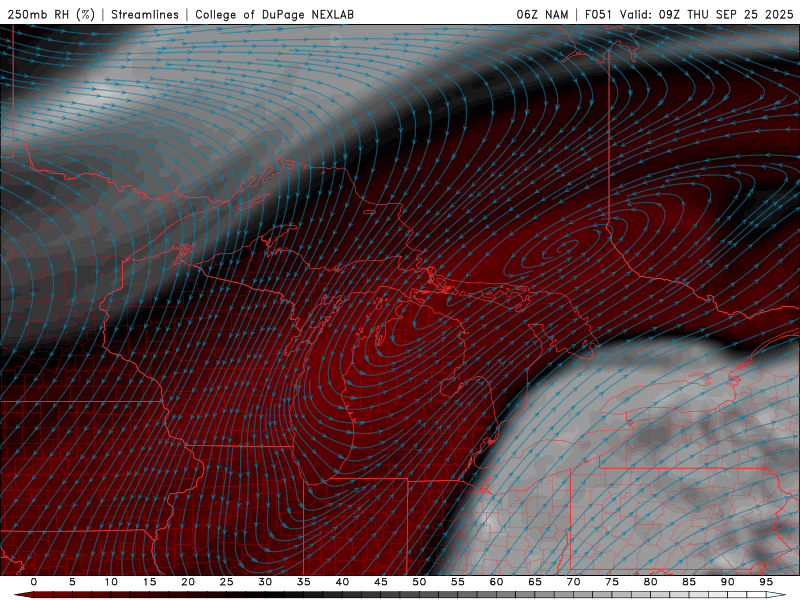Click the '70' color scale label
This screenshot has width=800, height=600.
pyautogui.click(x=573, y=582)
